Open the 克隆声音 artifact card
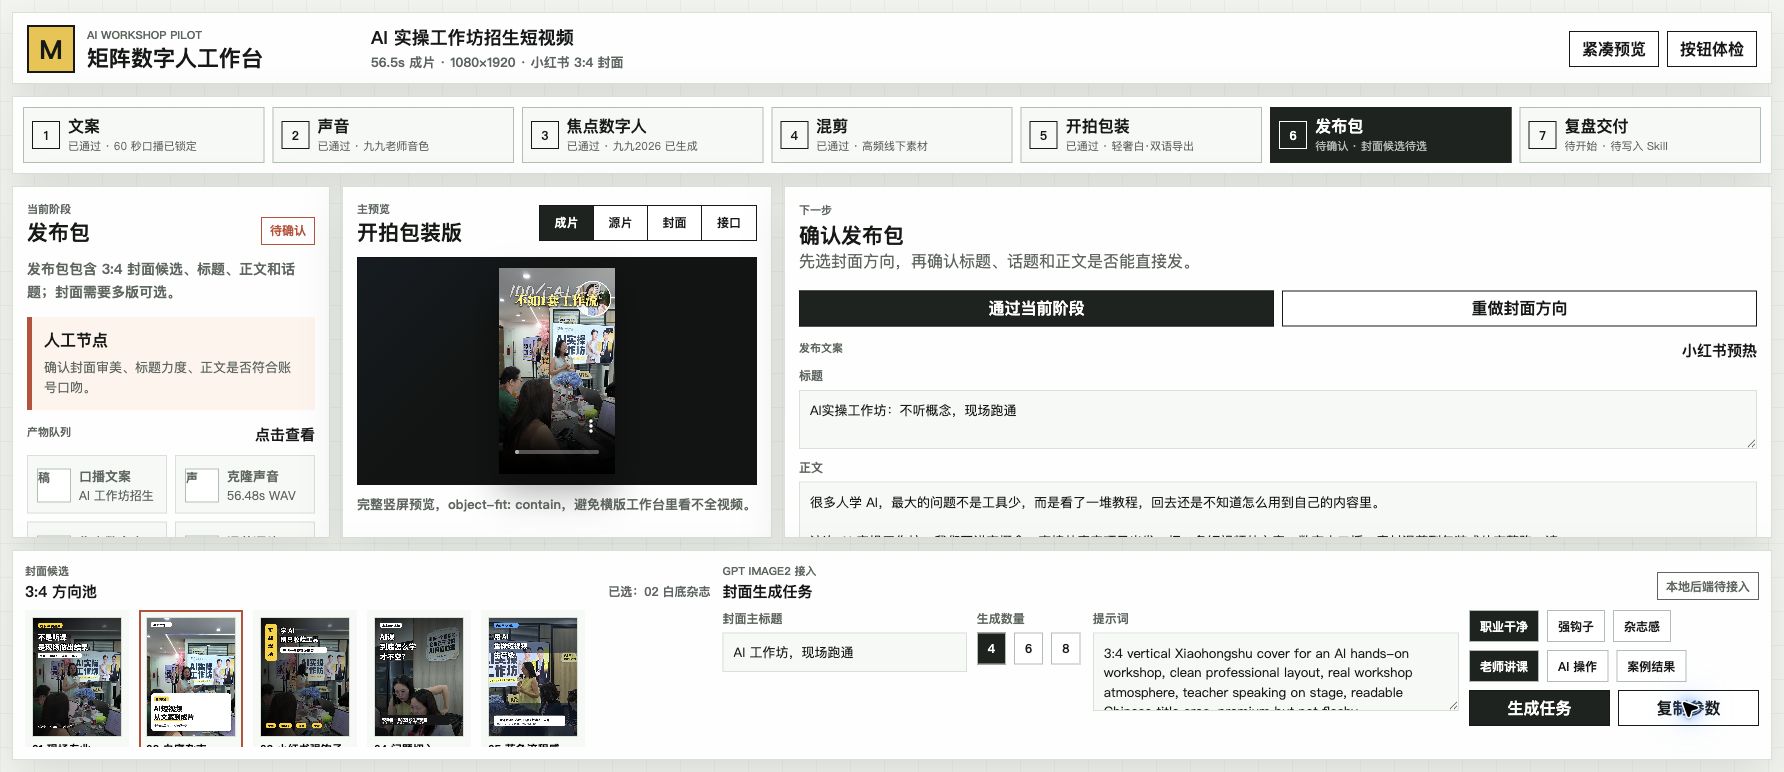The height and width of the screenshot is (772, 1784). (245, 485)
